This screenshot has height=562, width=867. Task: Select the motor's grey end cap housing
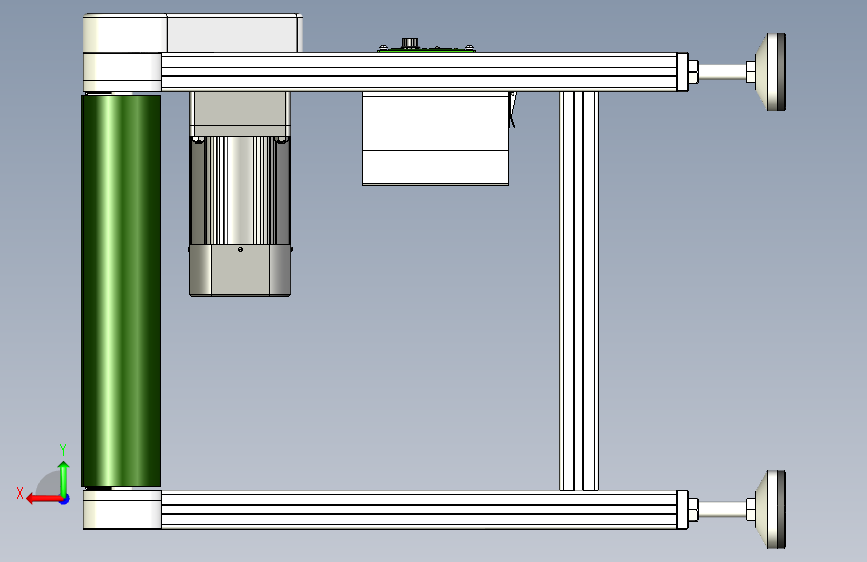[240, 270]
